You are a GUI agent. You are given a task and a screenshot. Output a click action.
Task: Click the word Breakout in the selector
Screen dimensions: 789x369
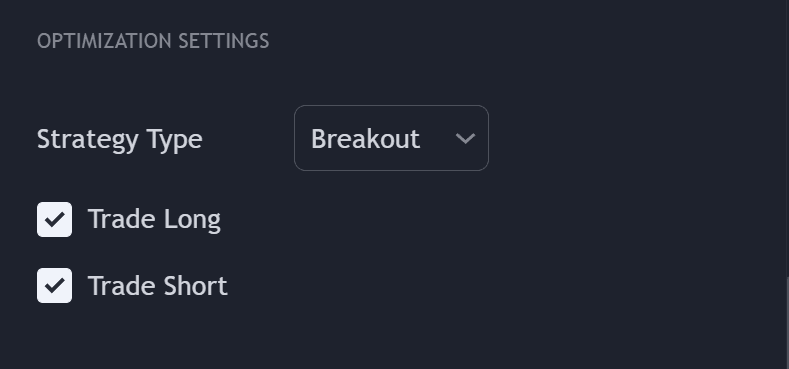point(365,138)
